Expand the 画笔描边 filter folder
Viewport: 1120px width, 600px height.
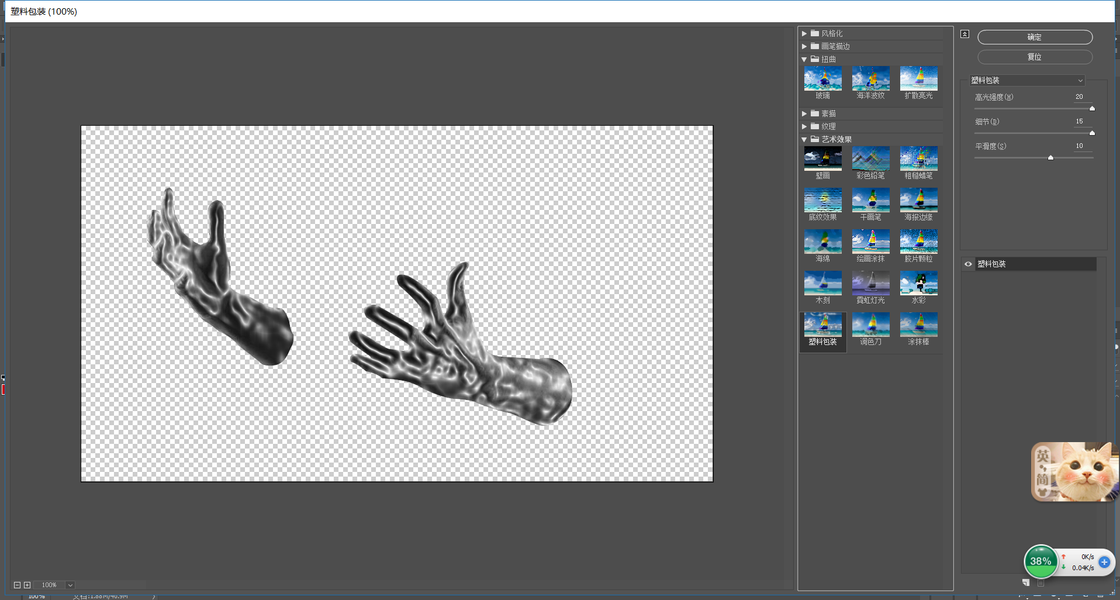805,46
